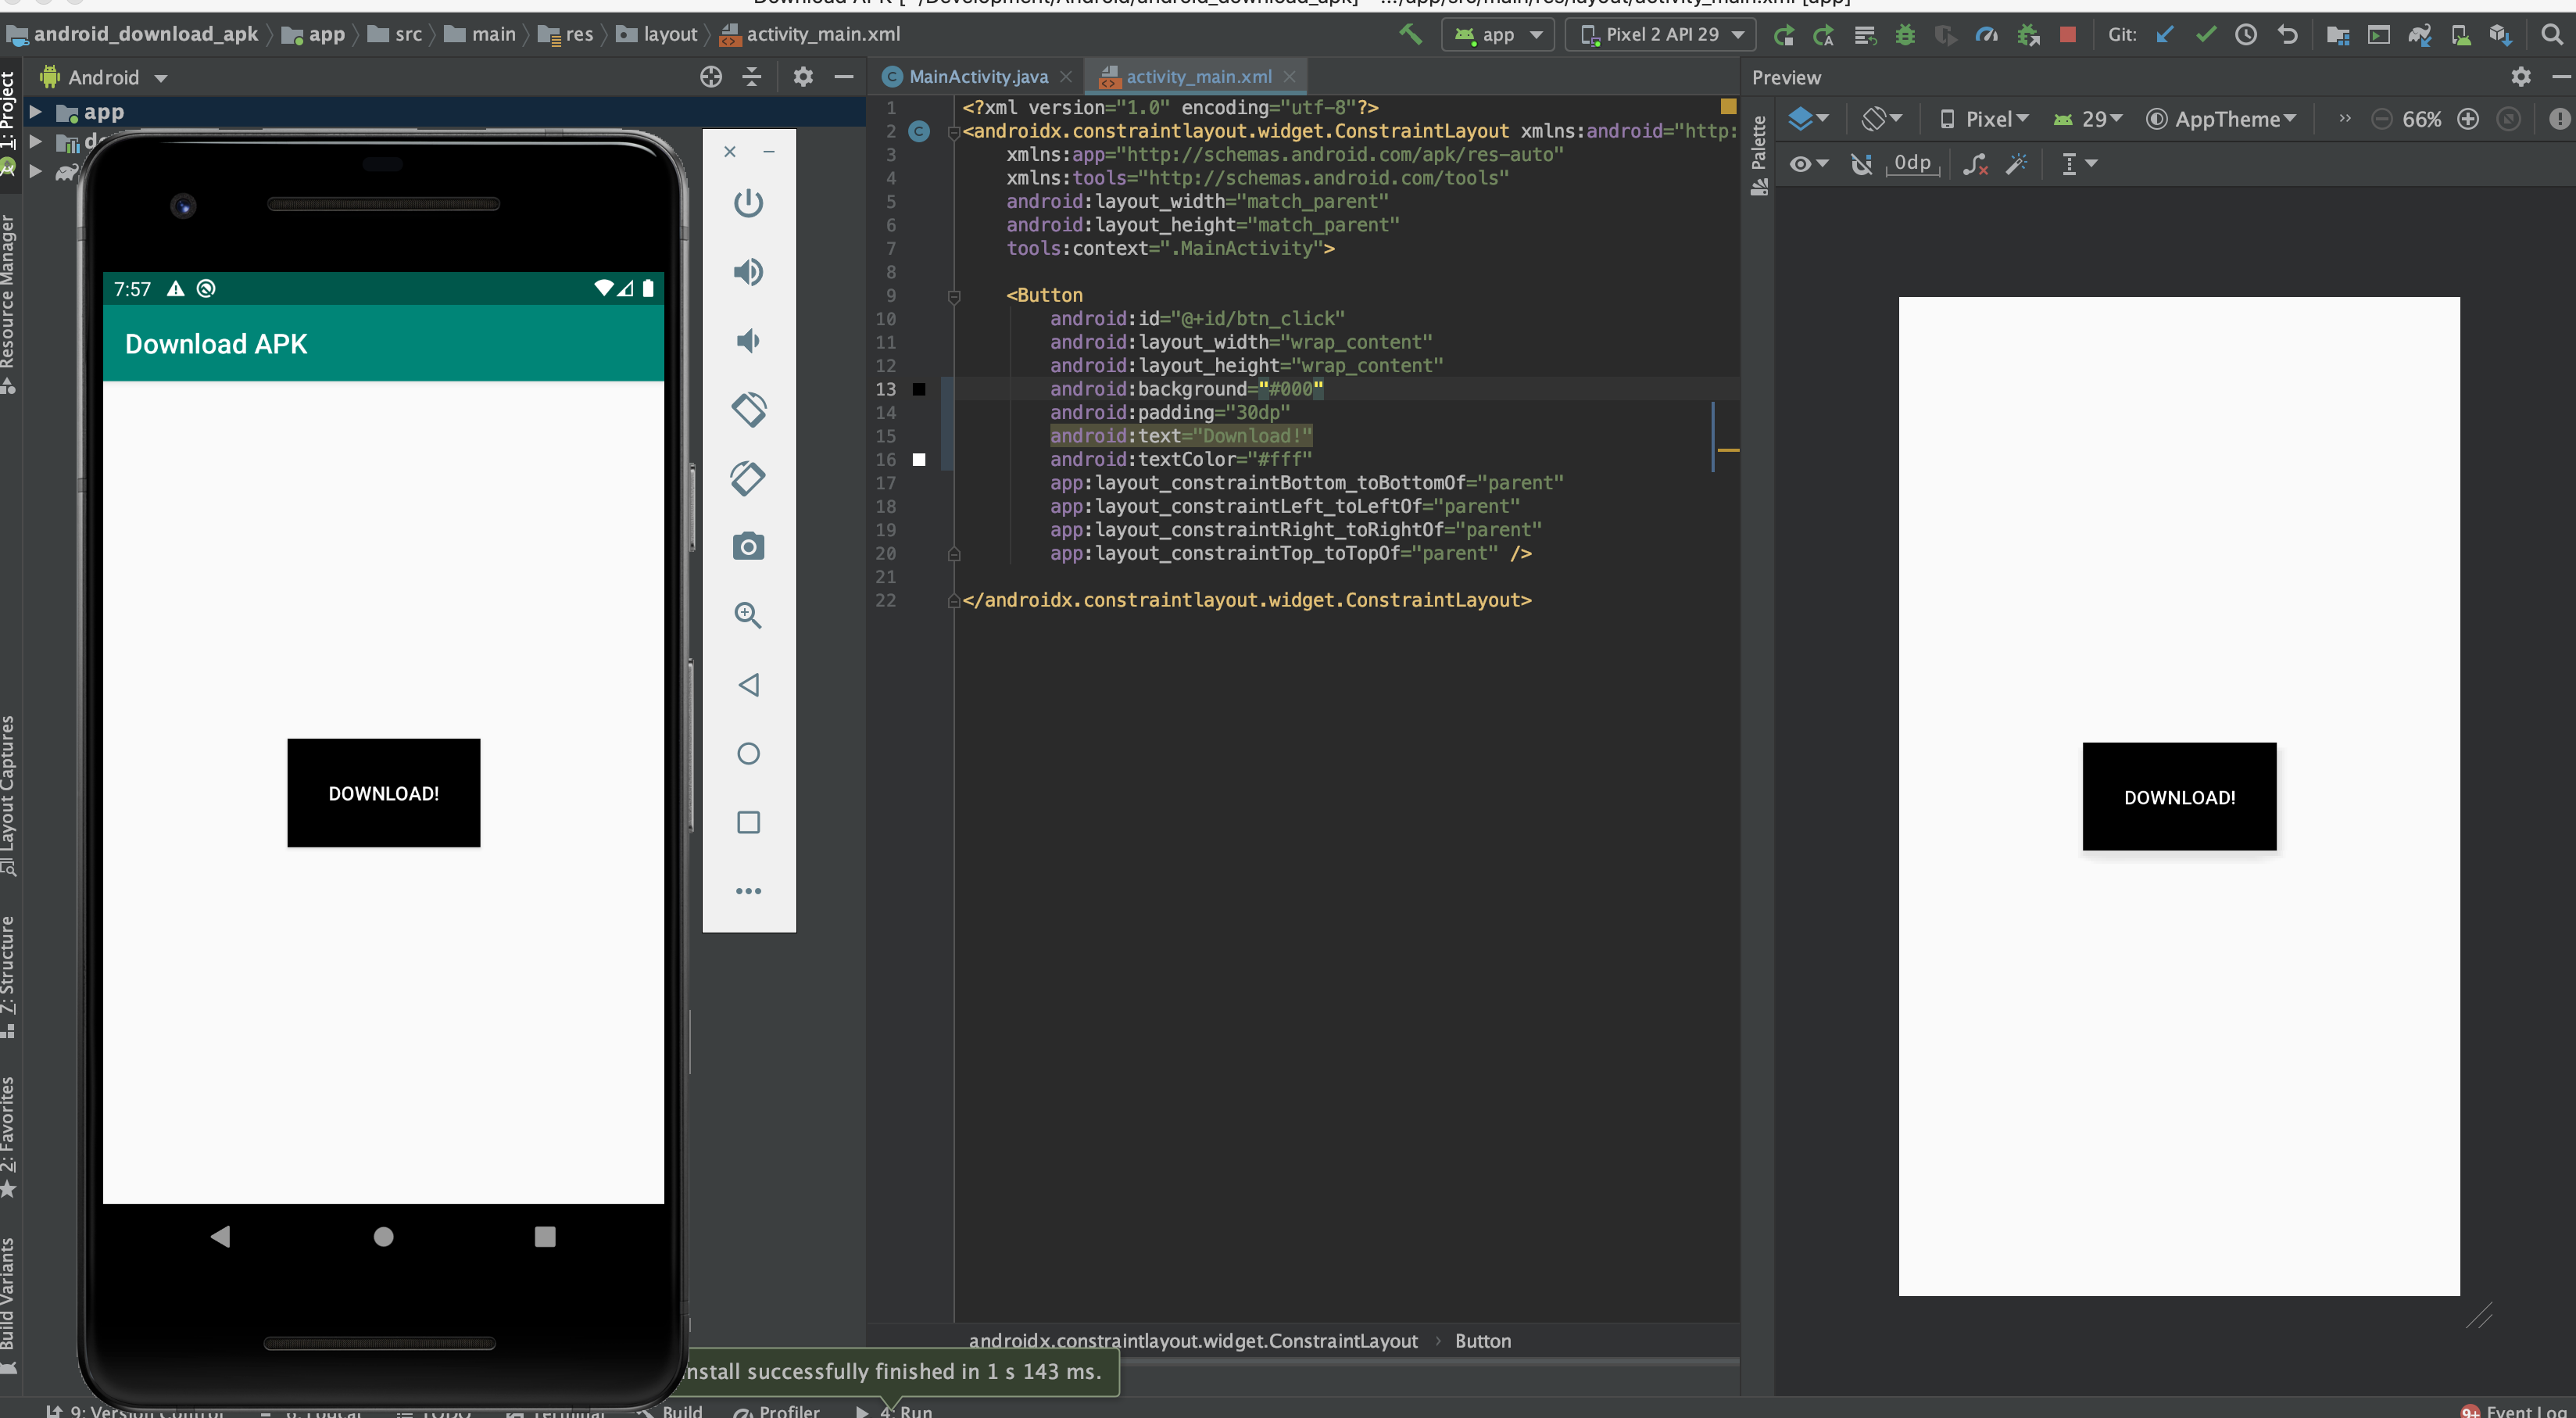This screenshot has height=1418, width=2576.
Task: Click the clear all constraints icon
Action: pyautogui.click(x=1974, y=164)
